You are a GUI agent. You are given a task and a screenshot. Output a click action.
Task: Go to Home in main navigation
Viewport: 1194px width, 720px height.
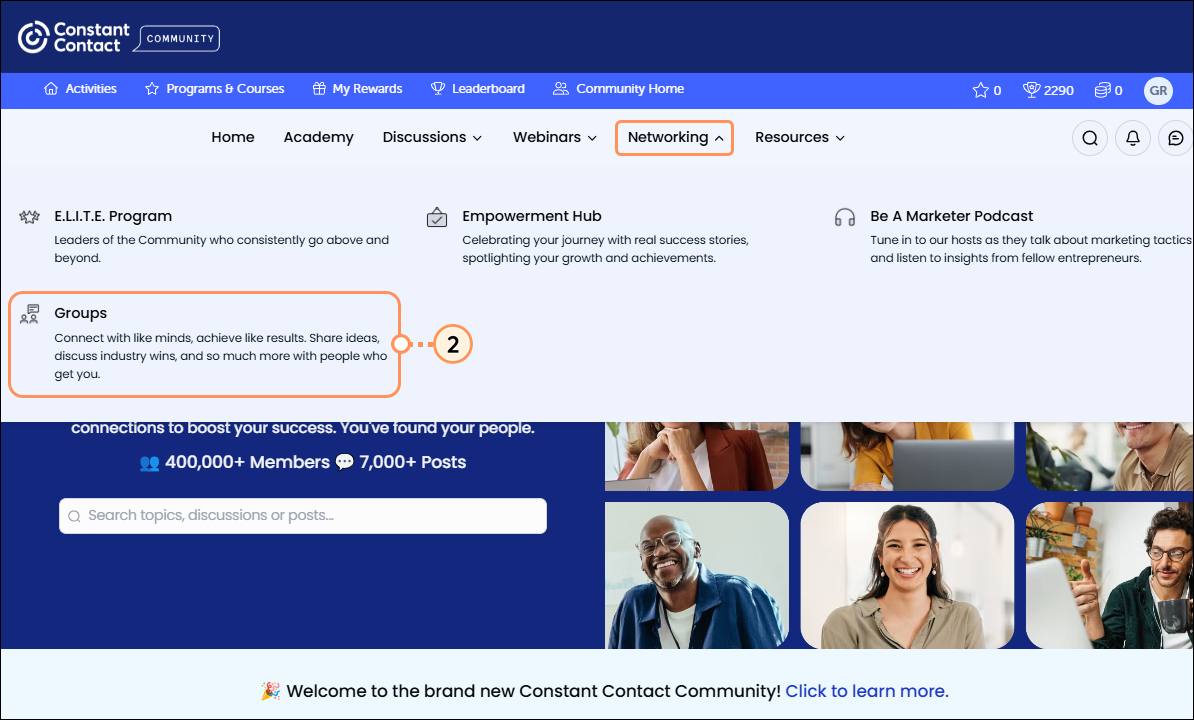[233, 138]
